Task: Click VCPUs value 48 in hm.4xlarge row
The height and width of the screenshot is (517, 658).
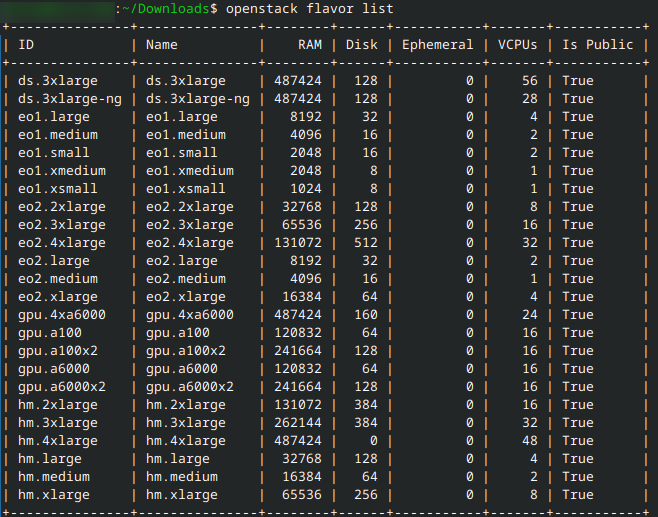Action: (x=530, y=441)
